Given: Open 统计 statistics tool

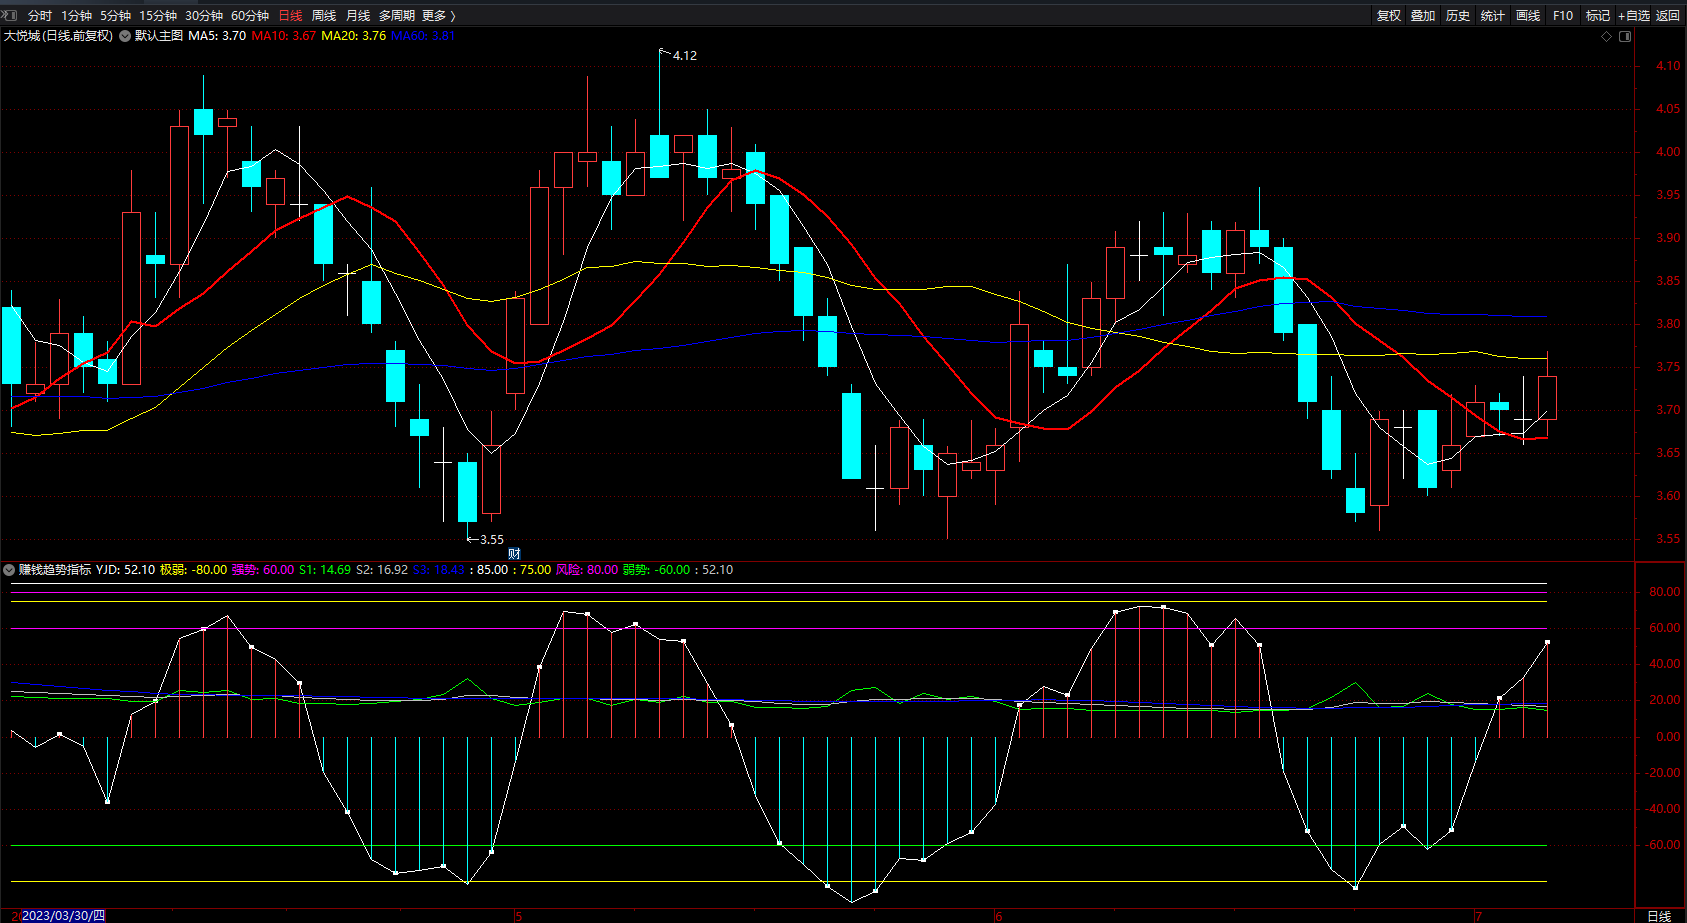Looking at the screenshot, I should click(1492, 15).
